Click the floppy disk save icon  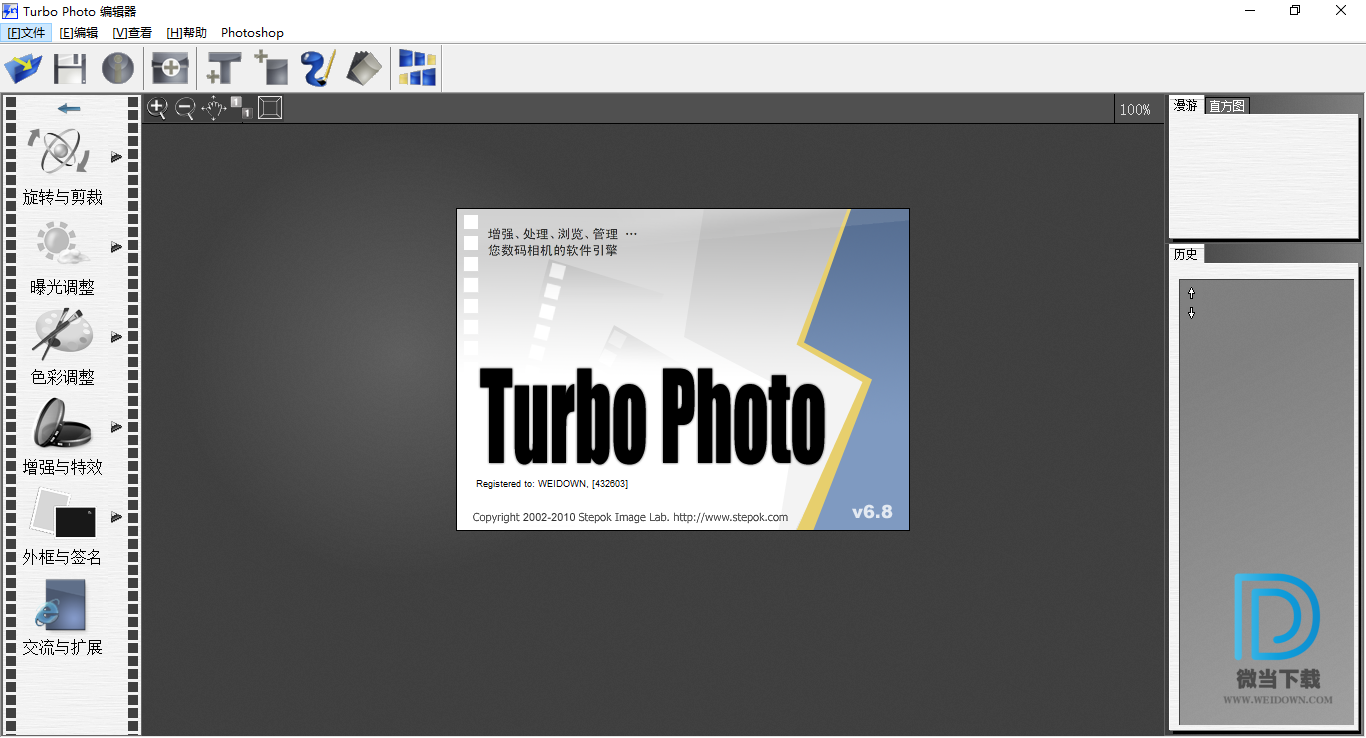point(70,69)
